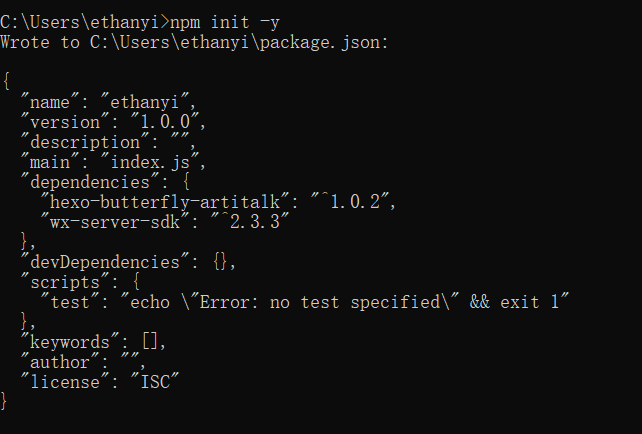
Task: Click the "description" key
Action: pyautogui.click(x=85, y=142)
